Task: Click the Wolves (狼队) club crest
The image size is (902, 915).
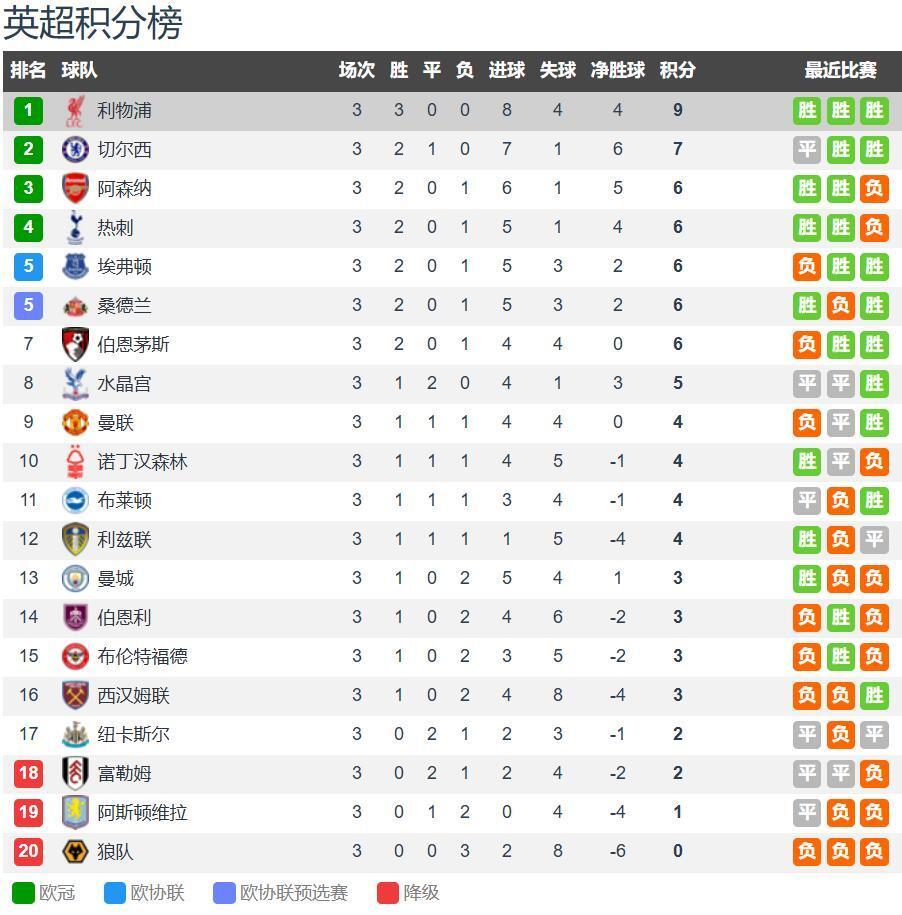Action: coord(75,852)
